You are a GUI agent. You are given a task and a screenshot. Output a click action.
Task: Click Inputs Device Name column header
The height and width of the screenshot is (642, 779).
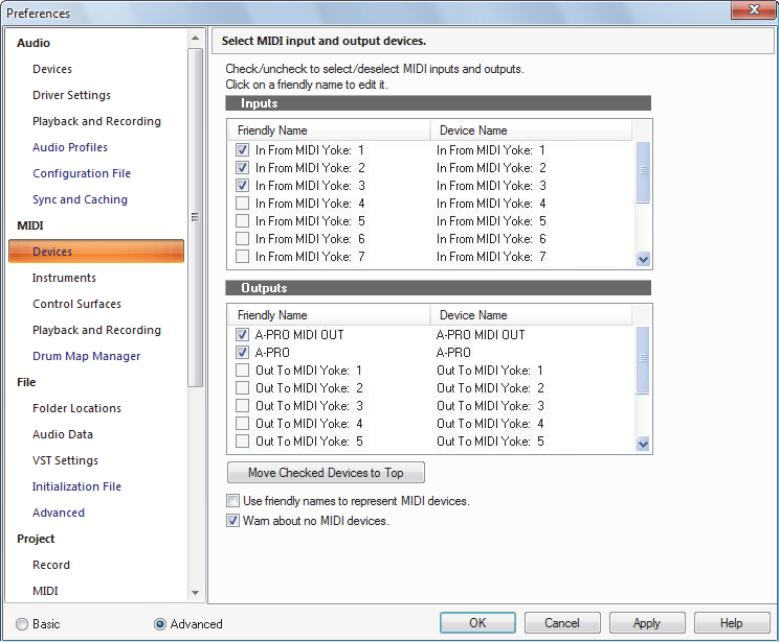[x=531, y=131]
